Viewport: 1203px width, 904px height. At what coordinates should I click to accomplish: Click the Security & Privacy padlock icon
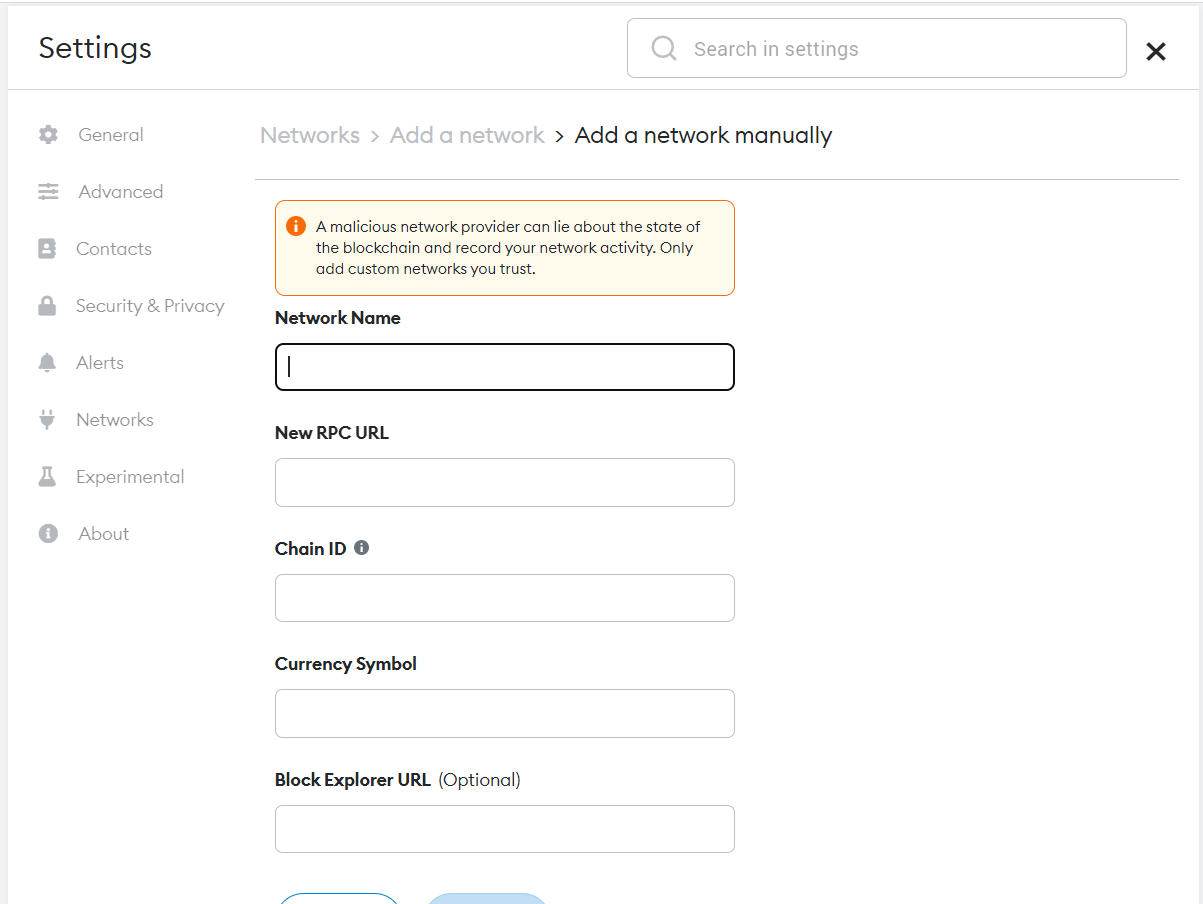tap(48, 305)
